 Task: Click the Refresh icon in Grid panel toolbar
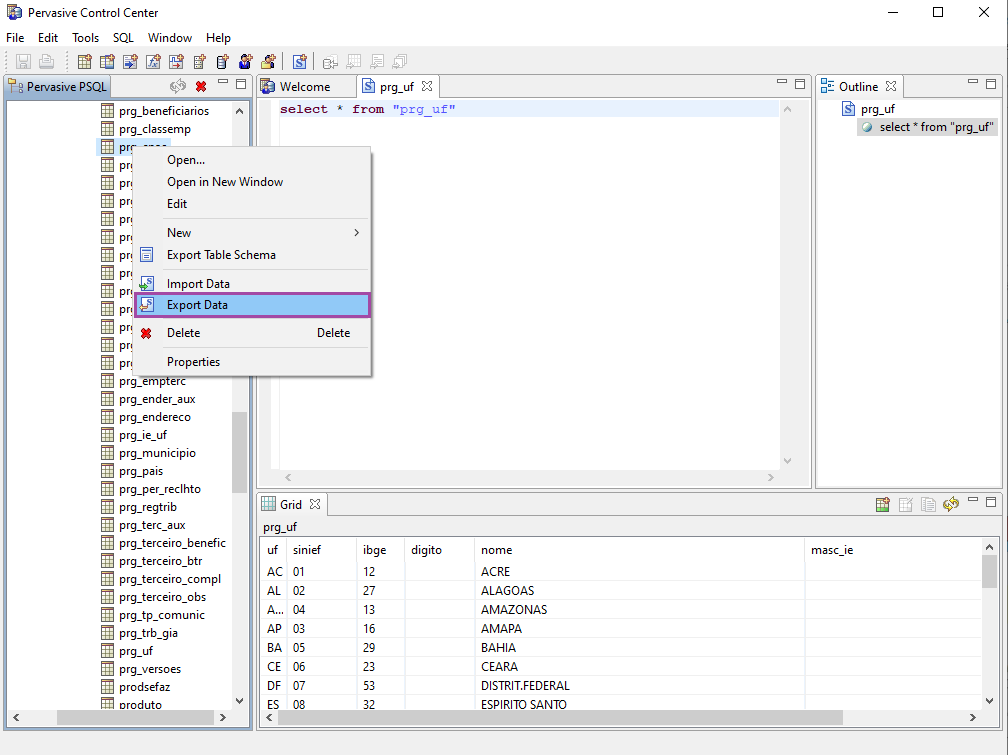pyautogui.click(x=951, y=505)
